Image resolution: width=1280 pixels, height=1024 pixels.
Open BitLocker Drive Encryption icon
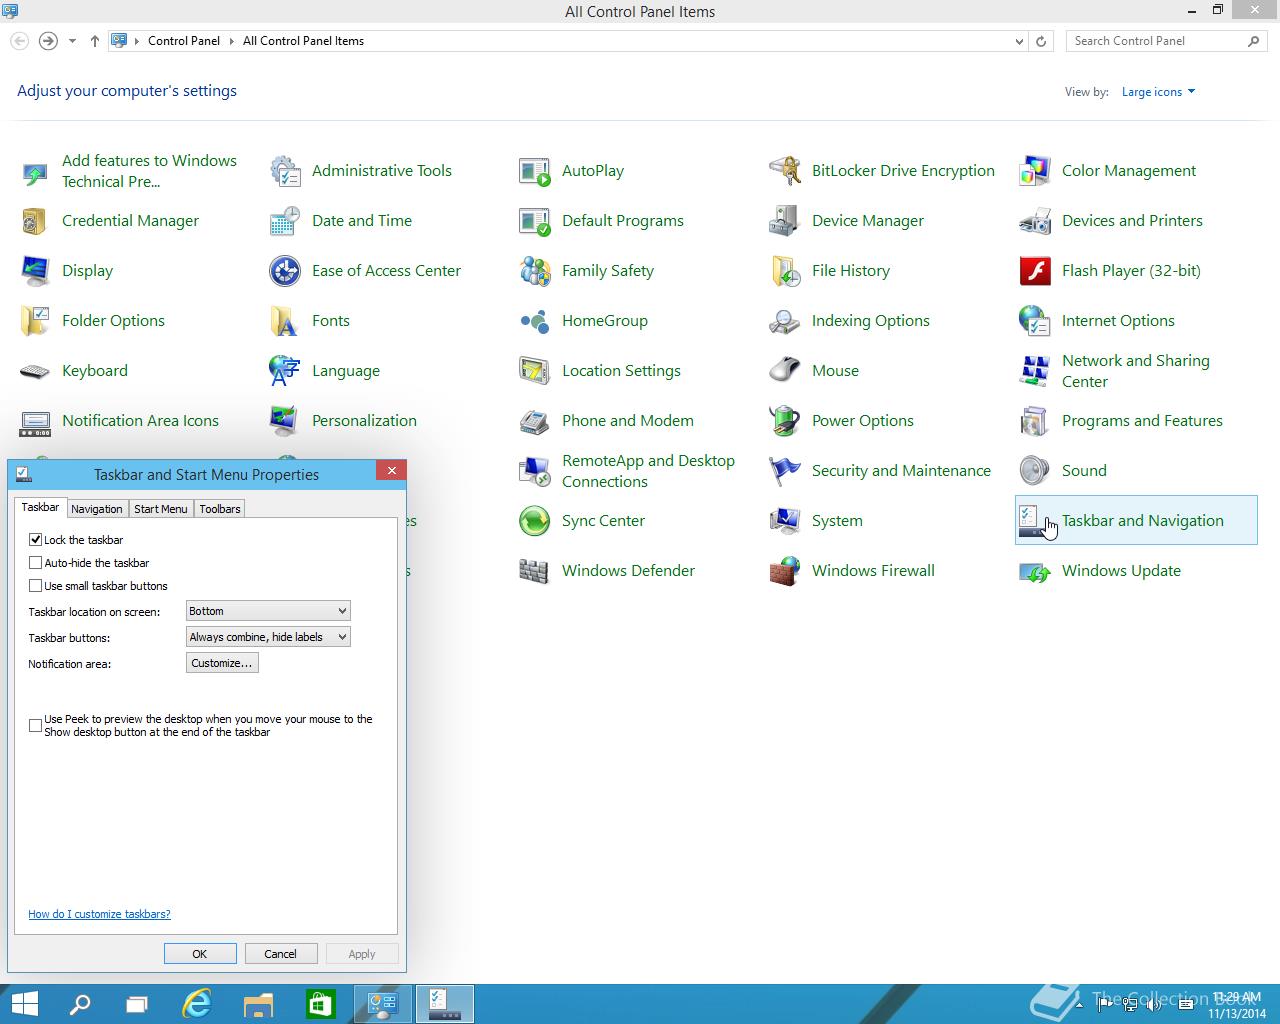pos(785,171)
